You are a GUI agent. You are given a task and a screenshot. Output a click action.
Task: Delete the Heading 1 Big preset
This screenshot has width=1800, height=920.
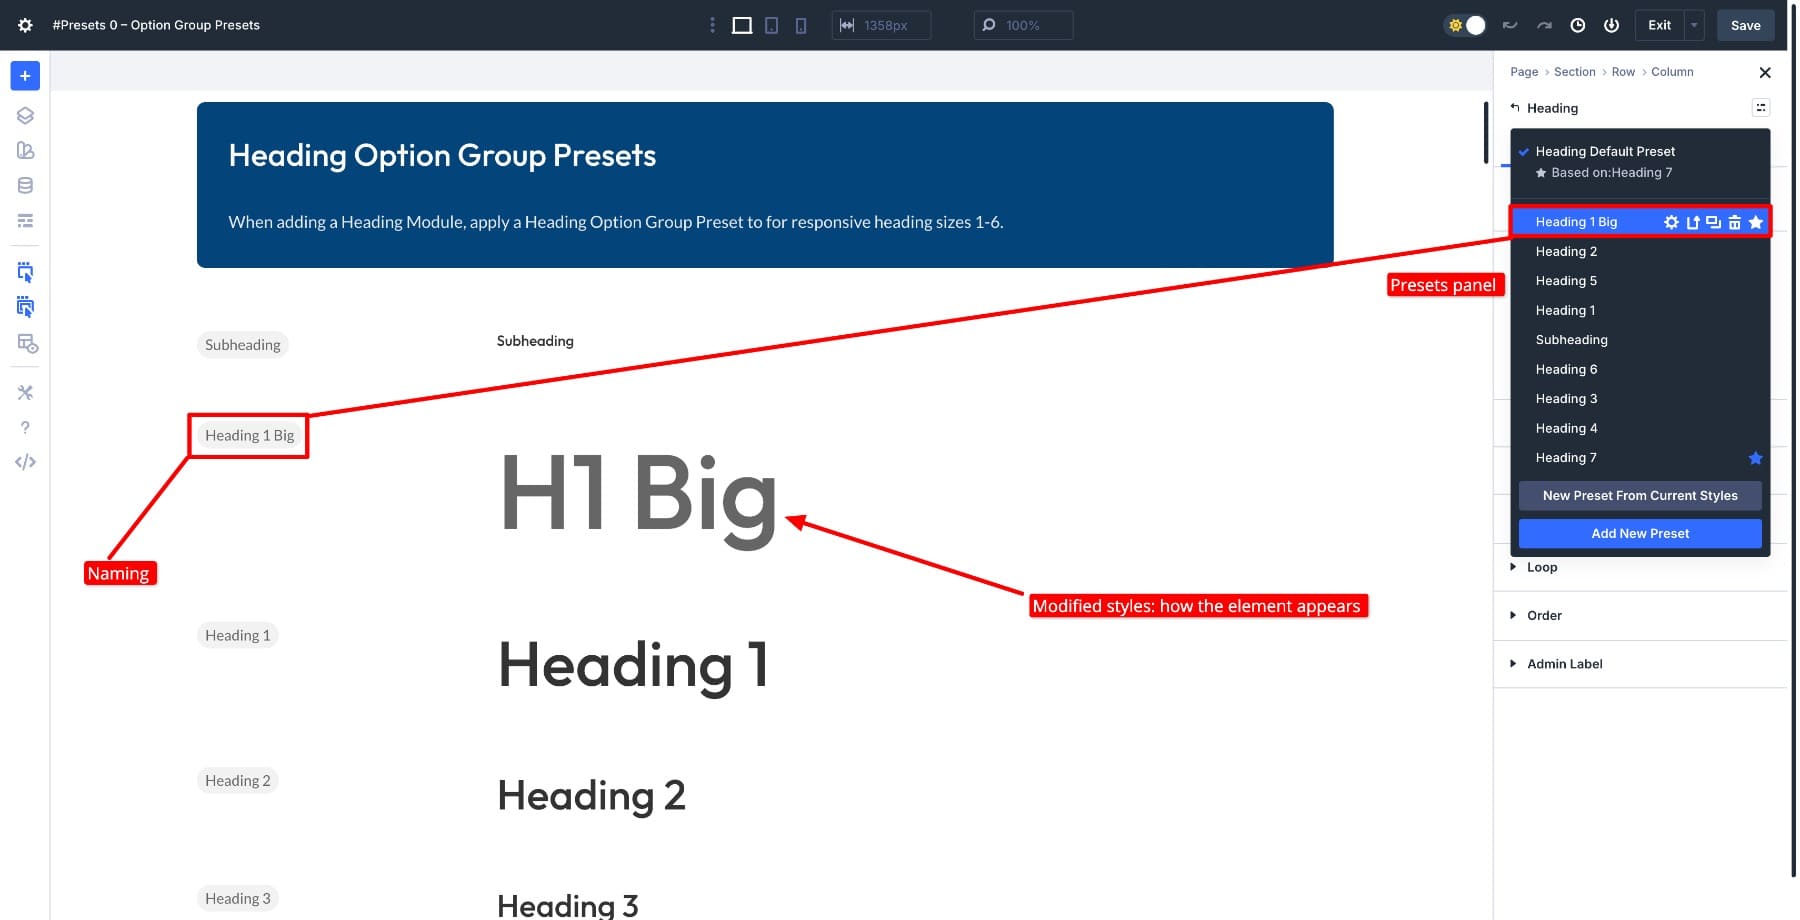pyautogui.click(x=1734, y=222)
